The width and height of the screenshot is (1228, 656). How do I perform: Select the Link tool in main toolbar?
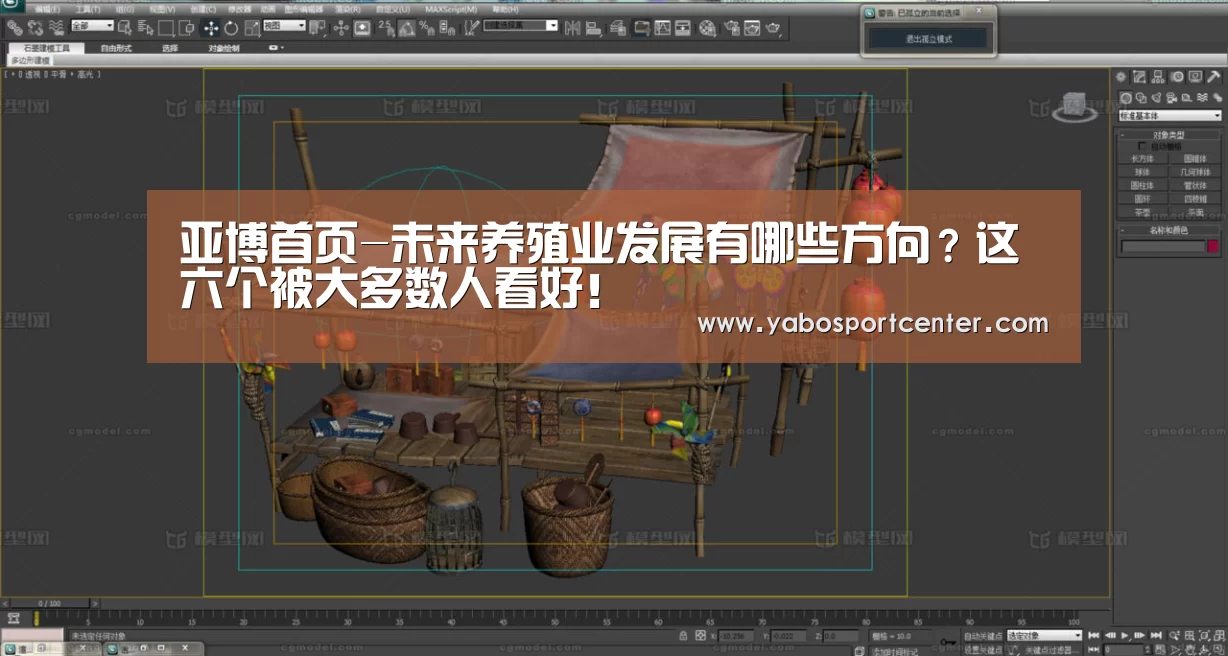click(x=15, y=27)
